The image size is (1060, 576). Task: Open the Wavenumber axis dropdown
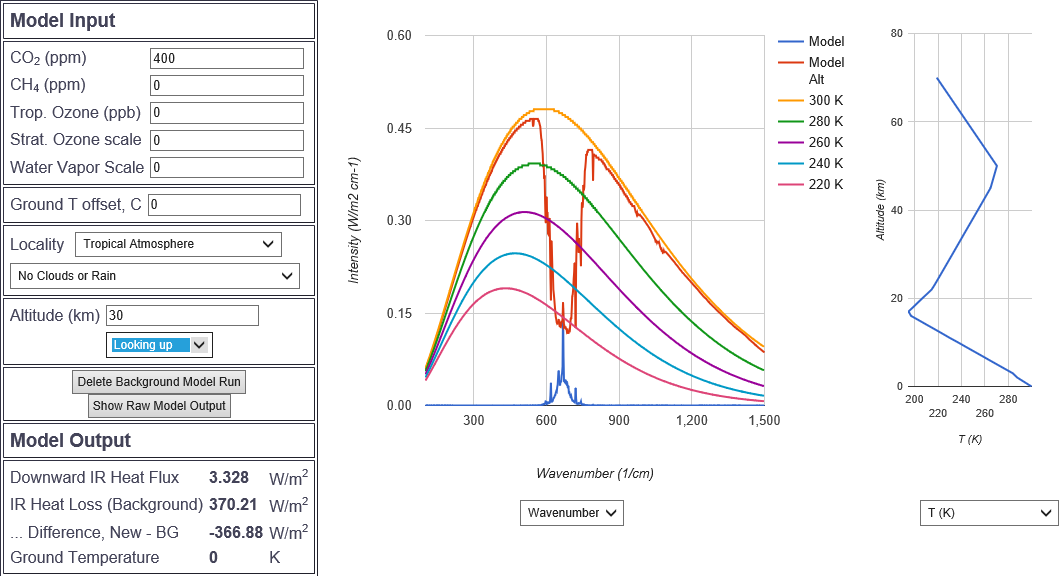tap(571, 513)
